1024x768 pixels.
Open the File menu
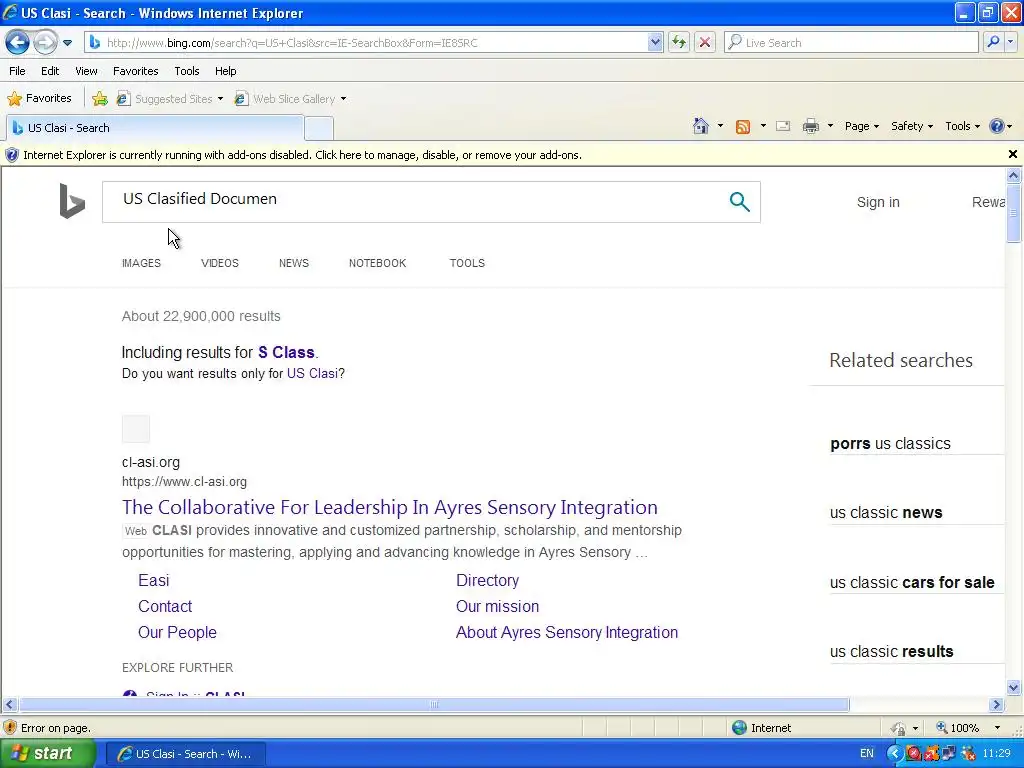tap(17, 71)
